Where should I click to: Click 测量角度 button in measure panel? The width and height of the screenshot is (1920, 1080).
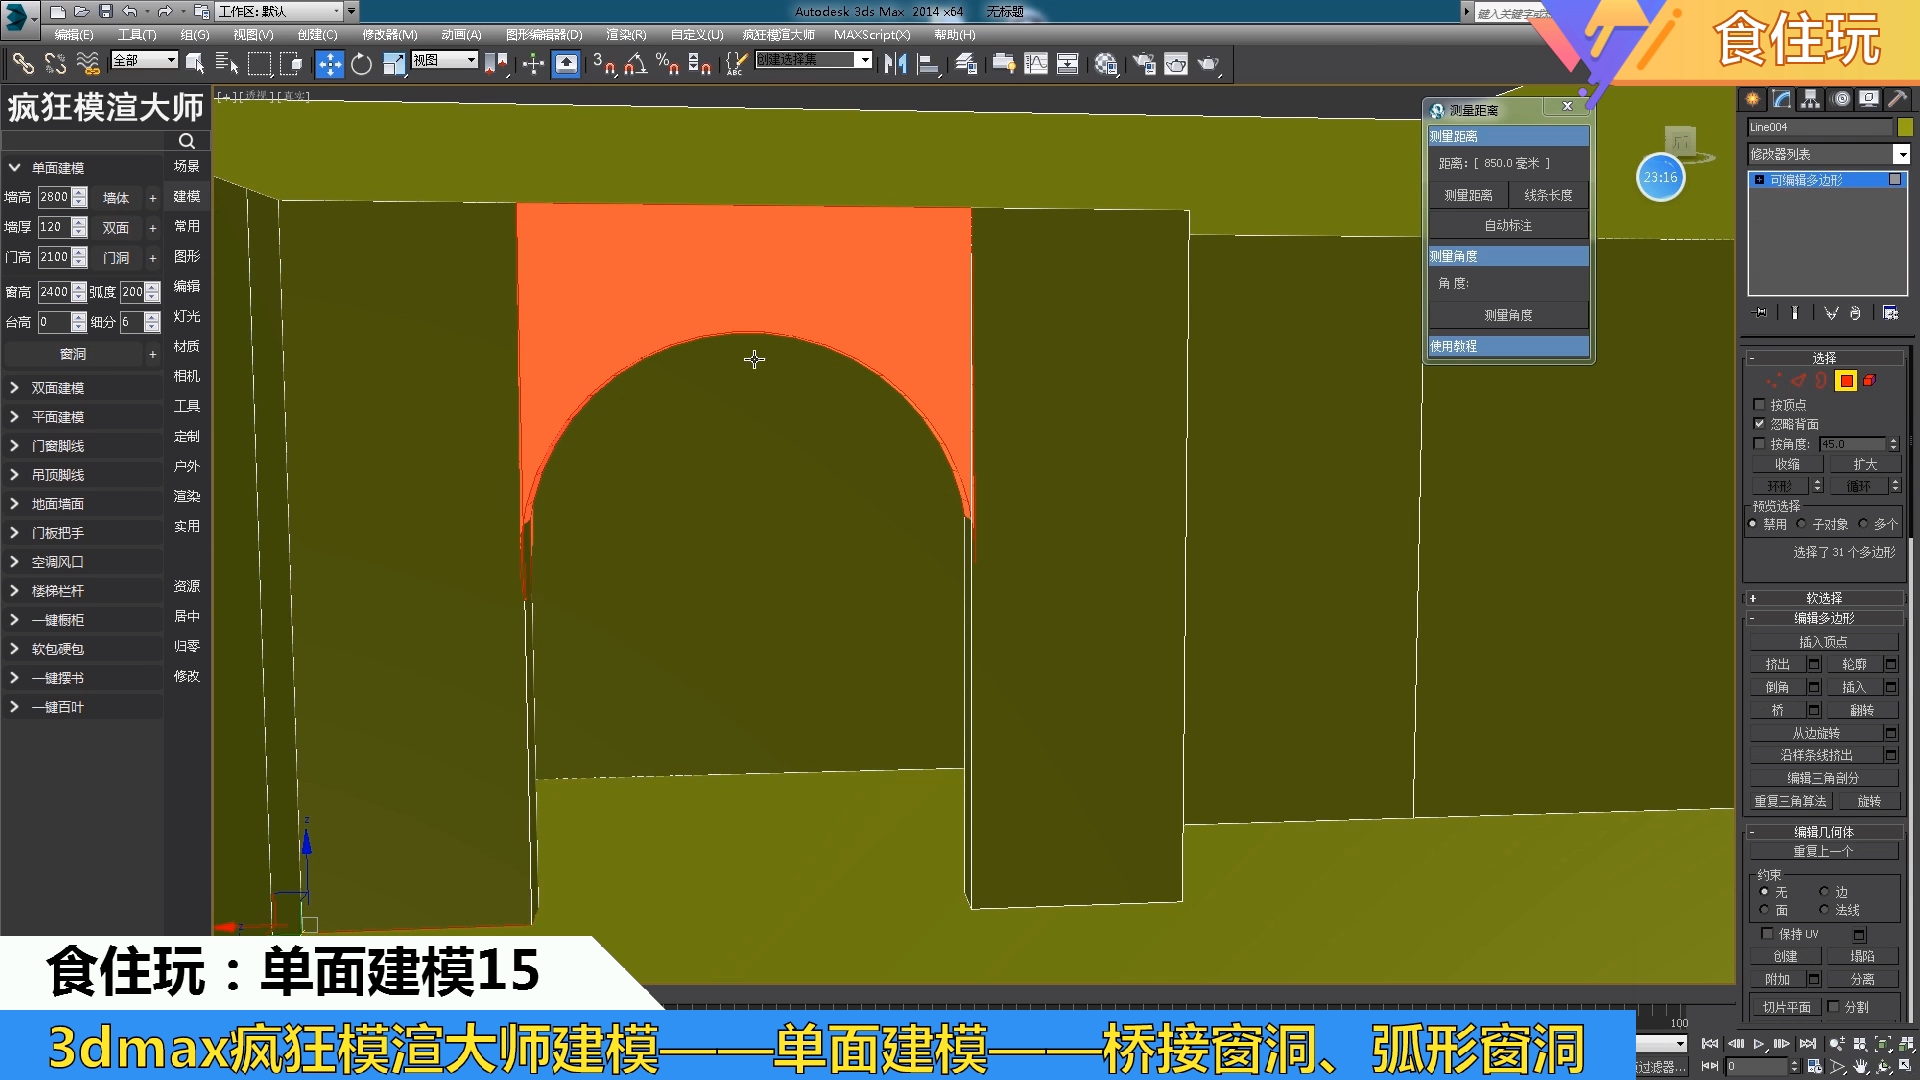(1507, 314)
